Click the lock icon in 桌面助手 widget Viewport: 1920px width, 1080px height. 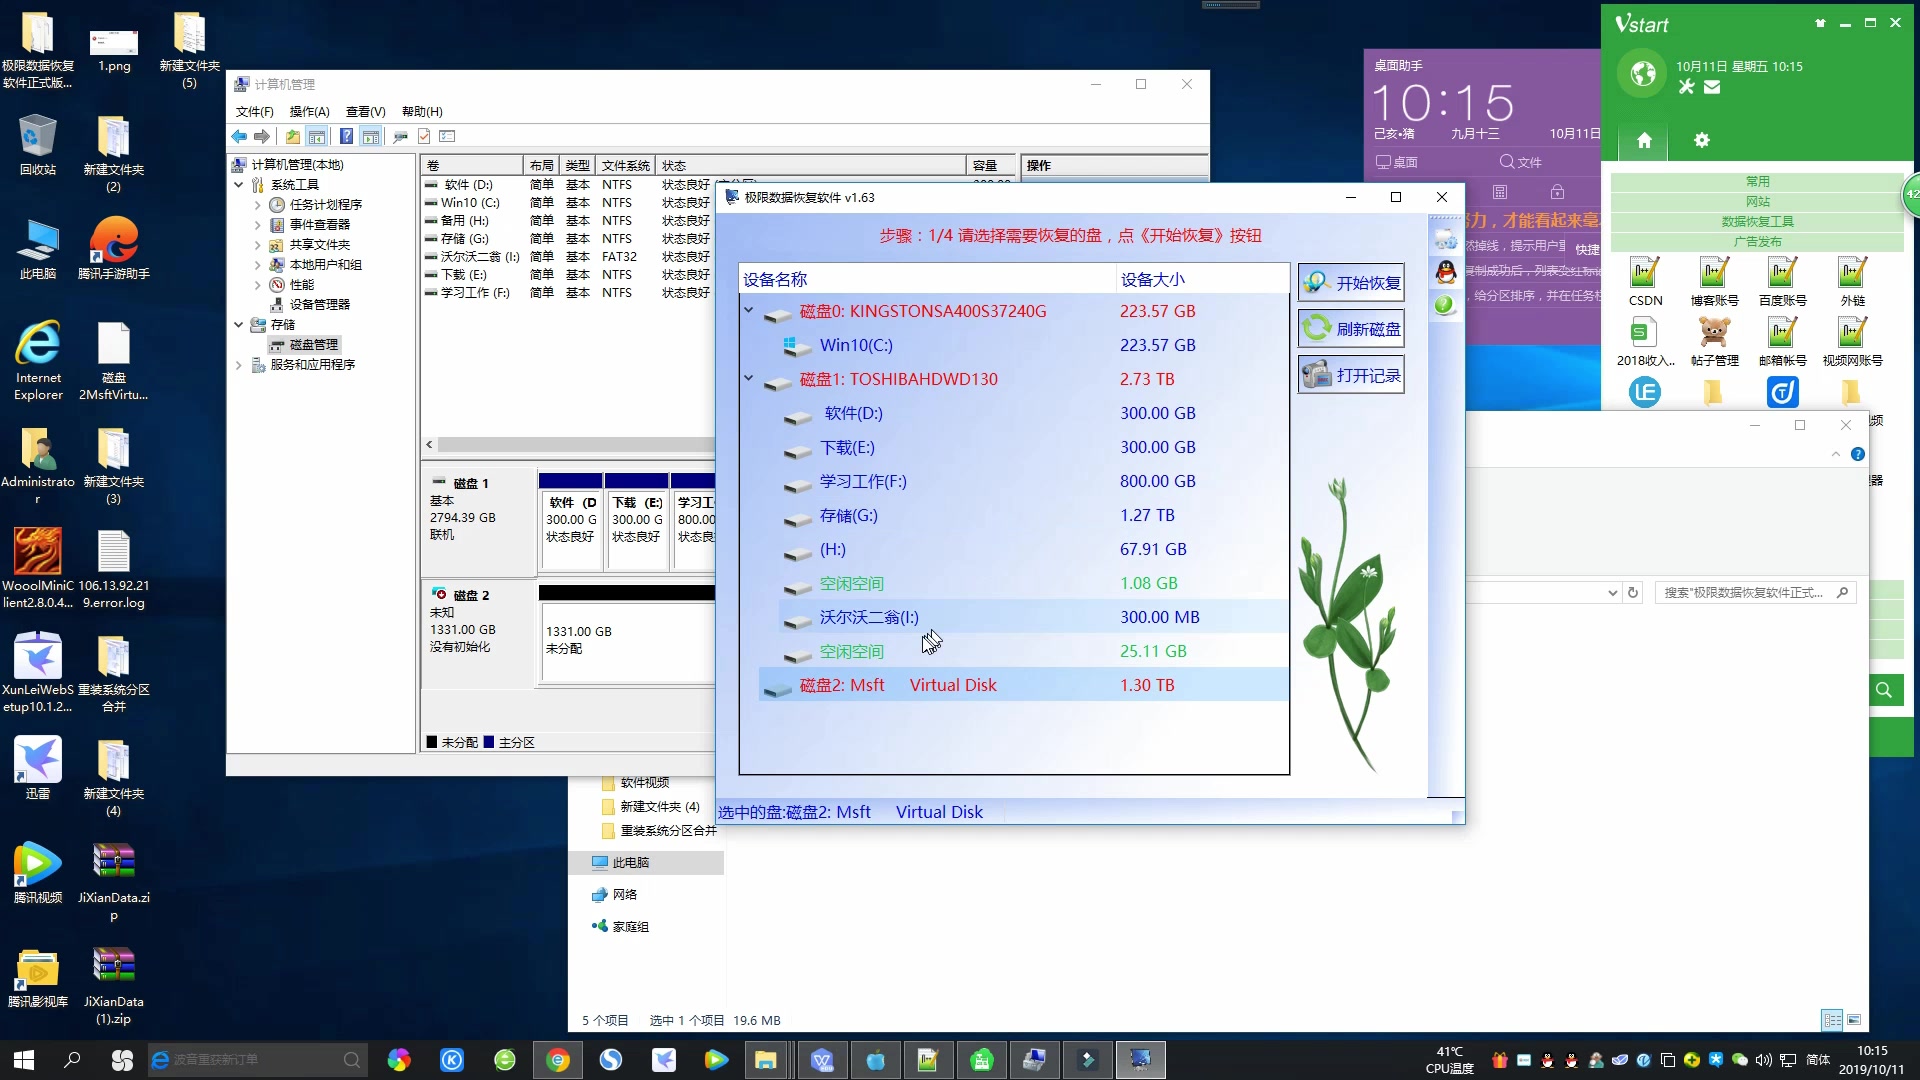pos(1557,192)
